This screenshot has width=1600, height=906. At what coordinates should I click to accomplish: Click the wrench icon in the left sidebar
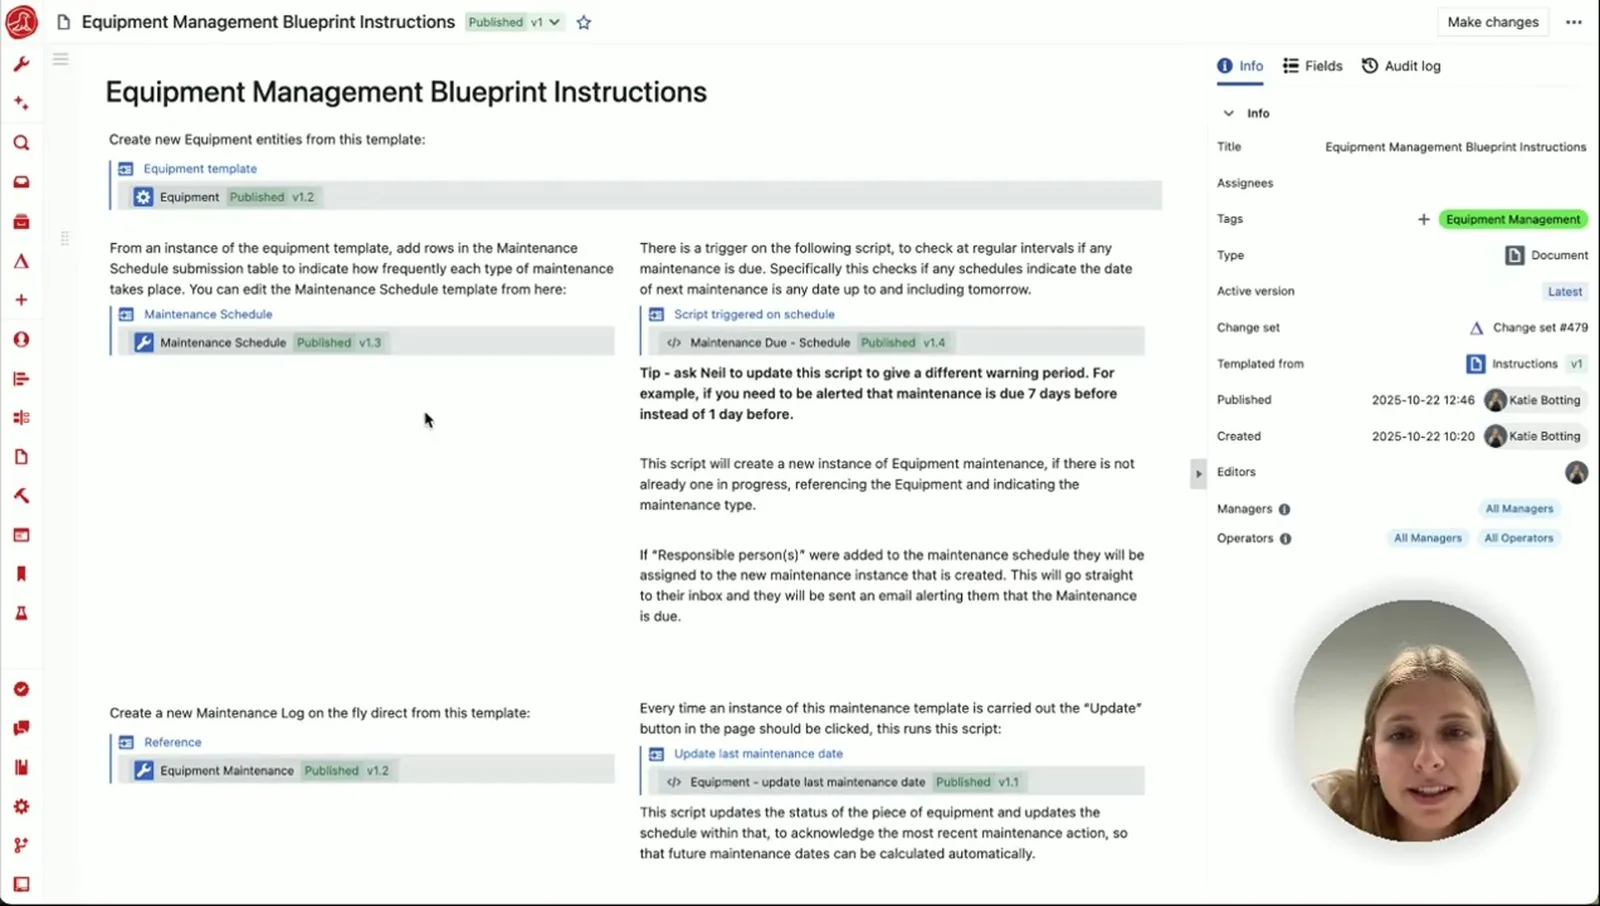[21, 64]
